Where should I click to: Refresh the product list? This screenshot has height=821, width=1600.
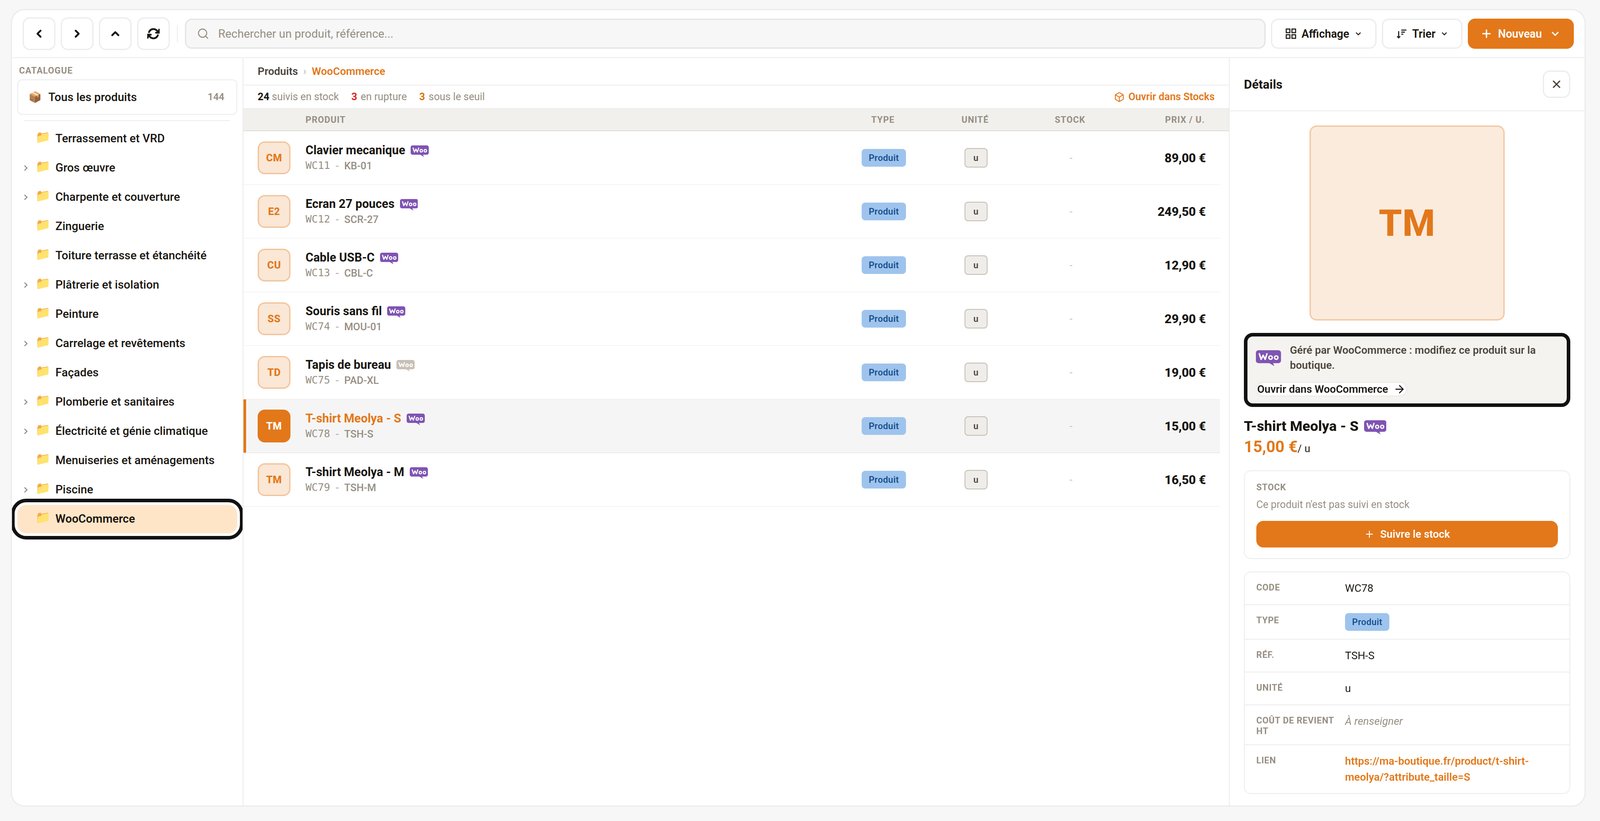click(x=153, y=34)
